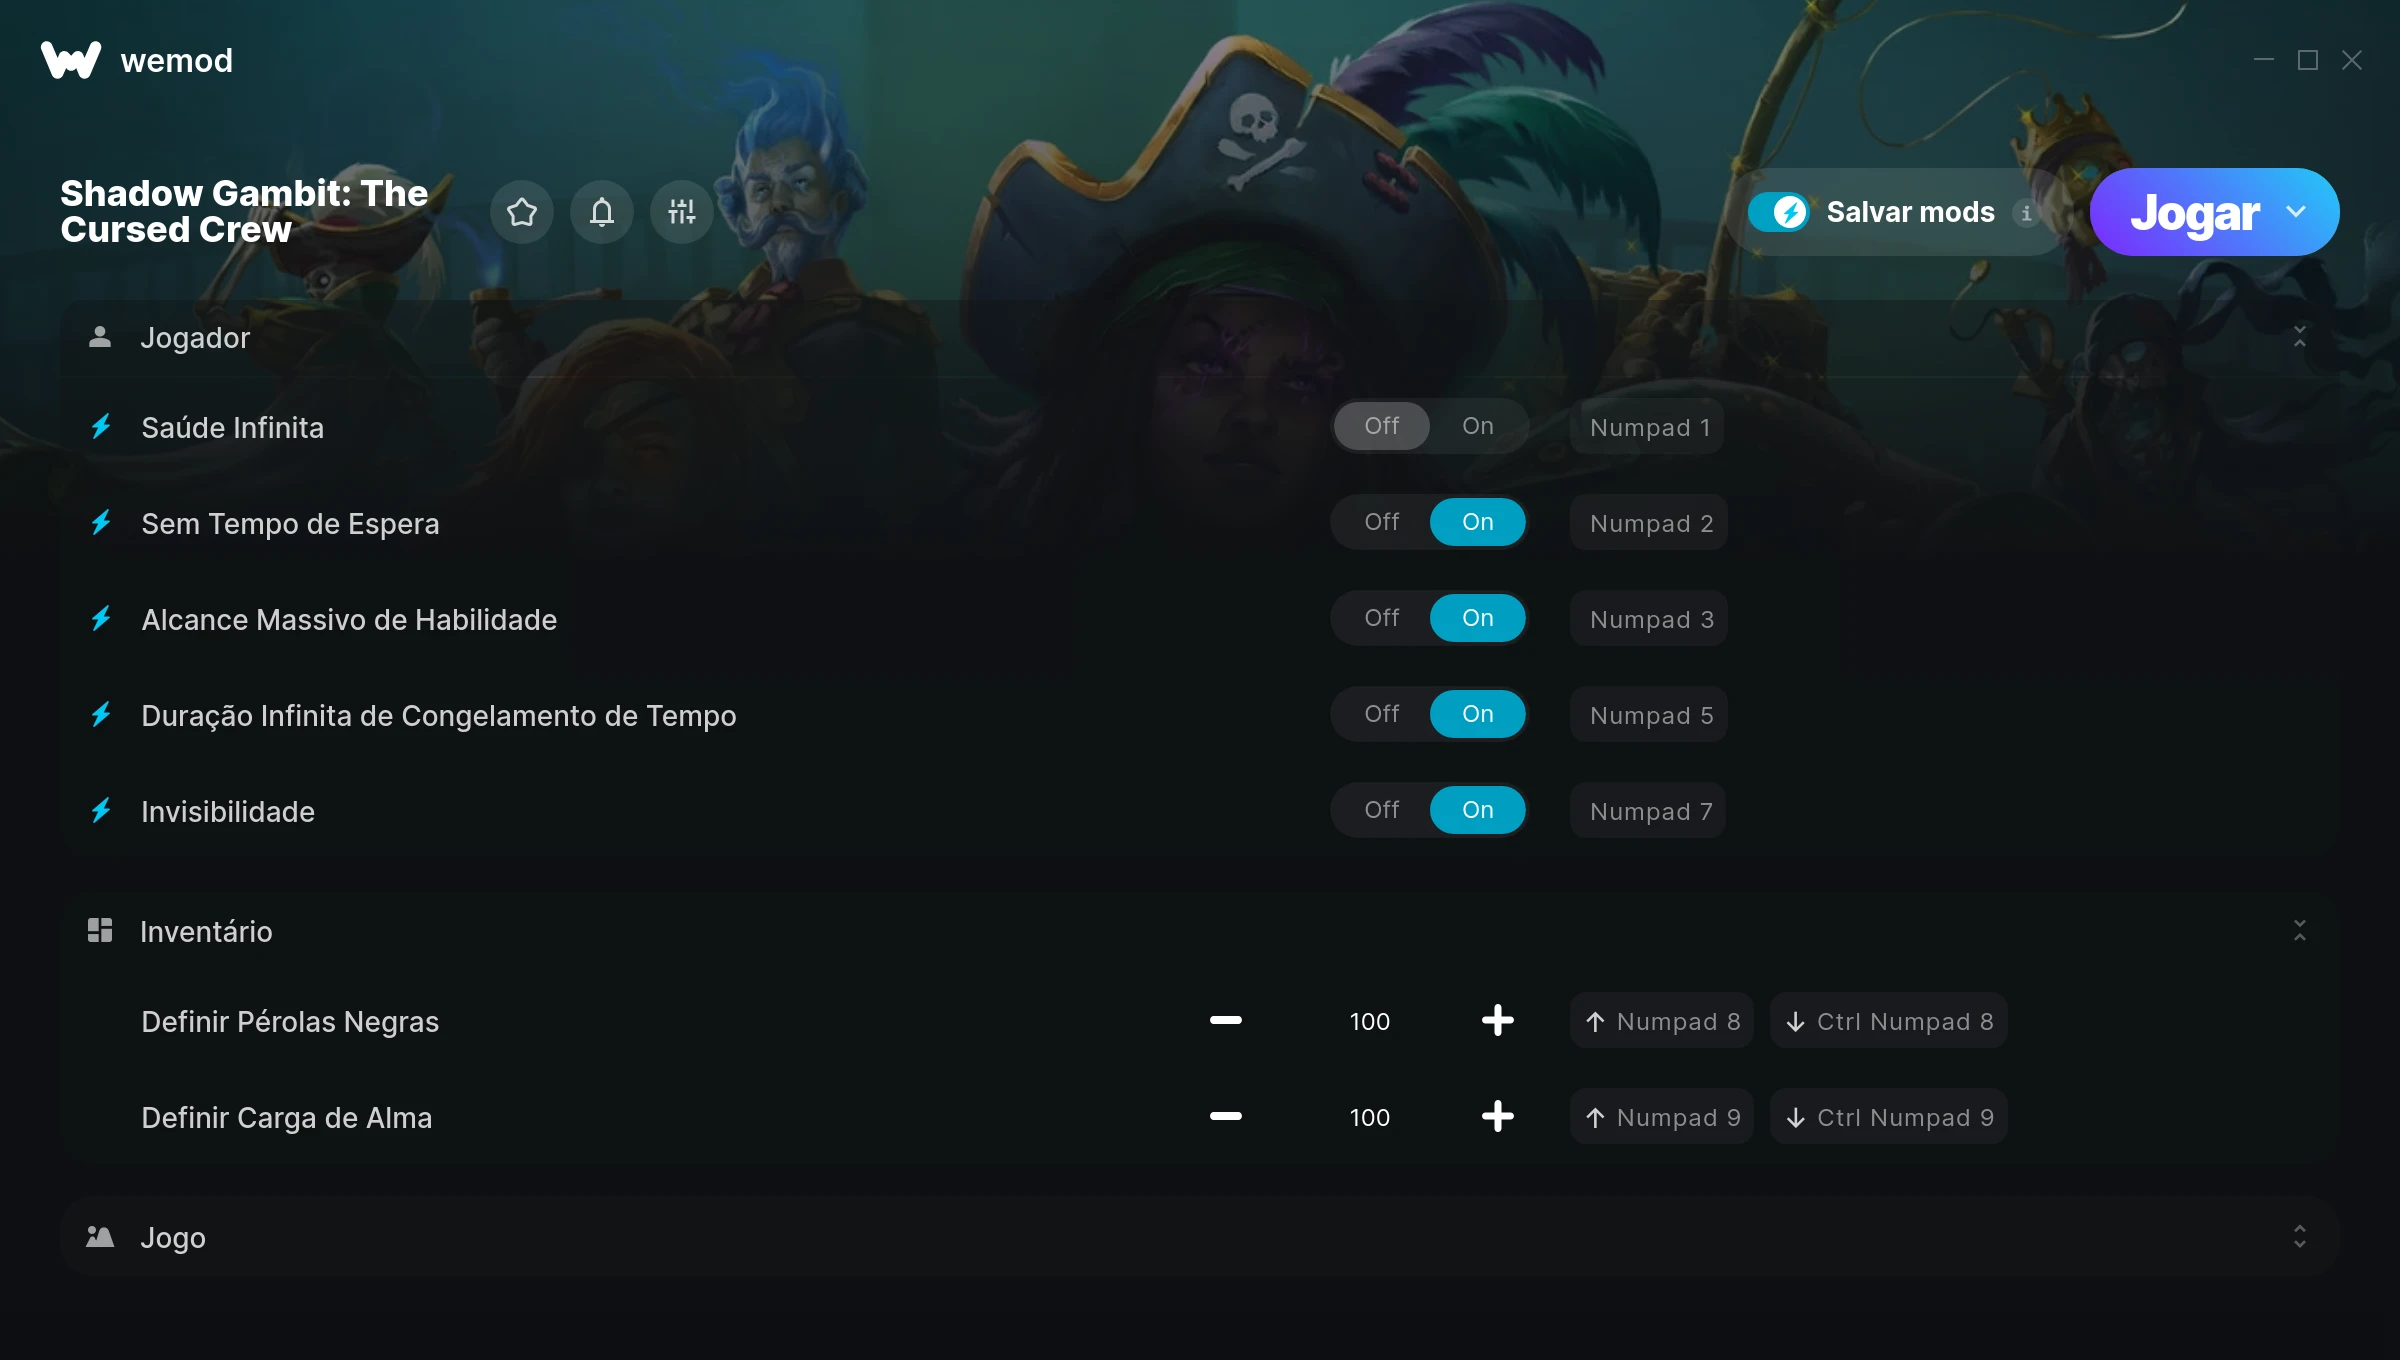
Task: Click the Numpad 2 hotkey button
Action: pos(1650,523)
